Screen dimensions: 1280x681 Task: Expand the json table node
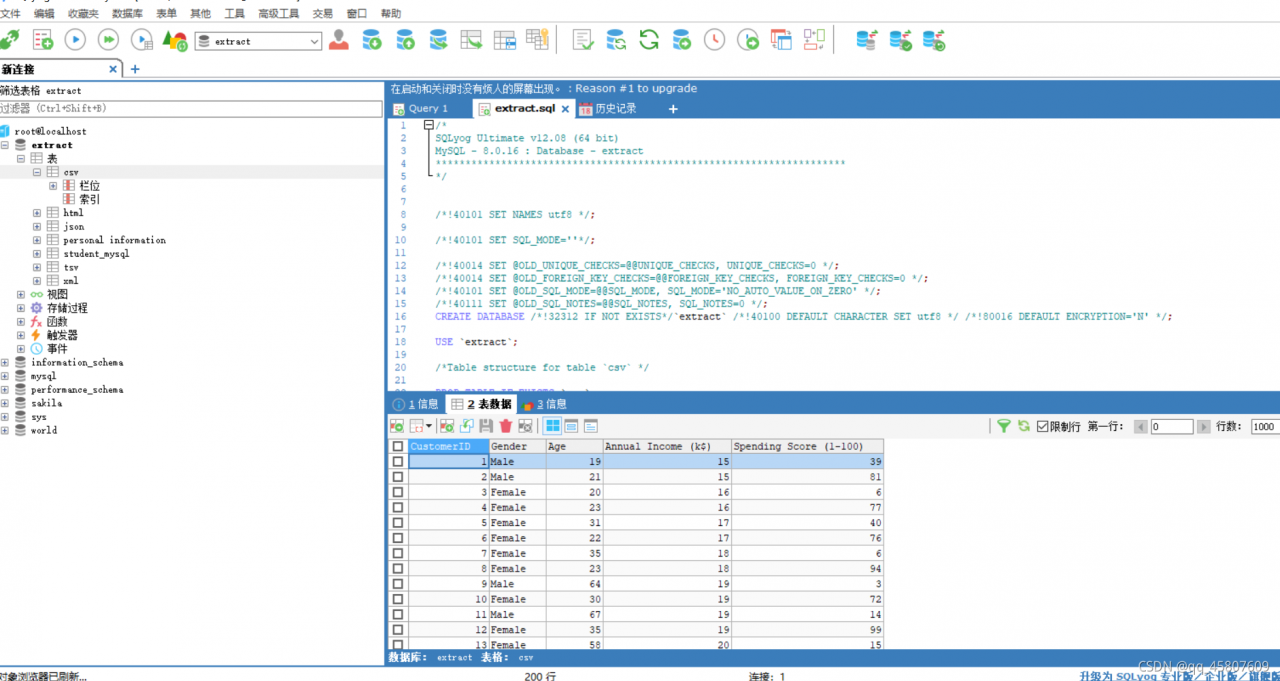(x=37, y=227)
